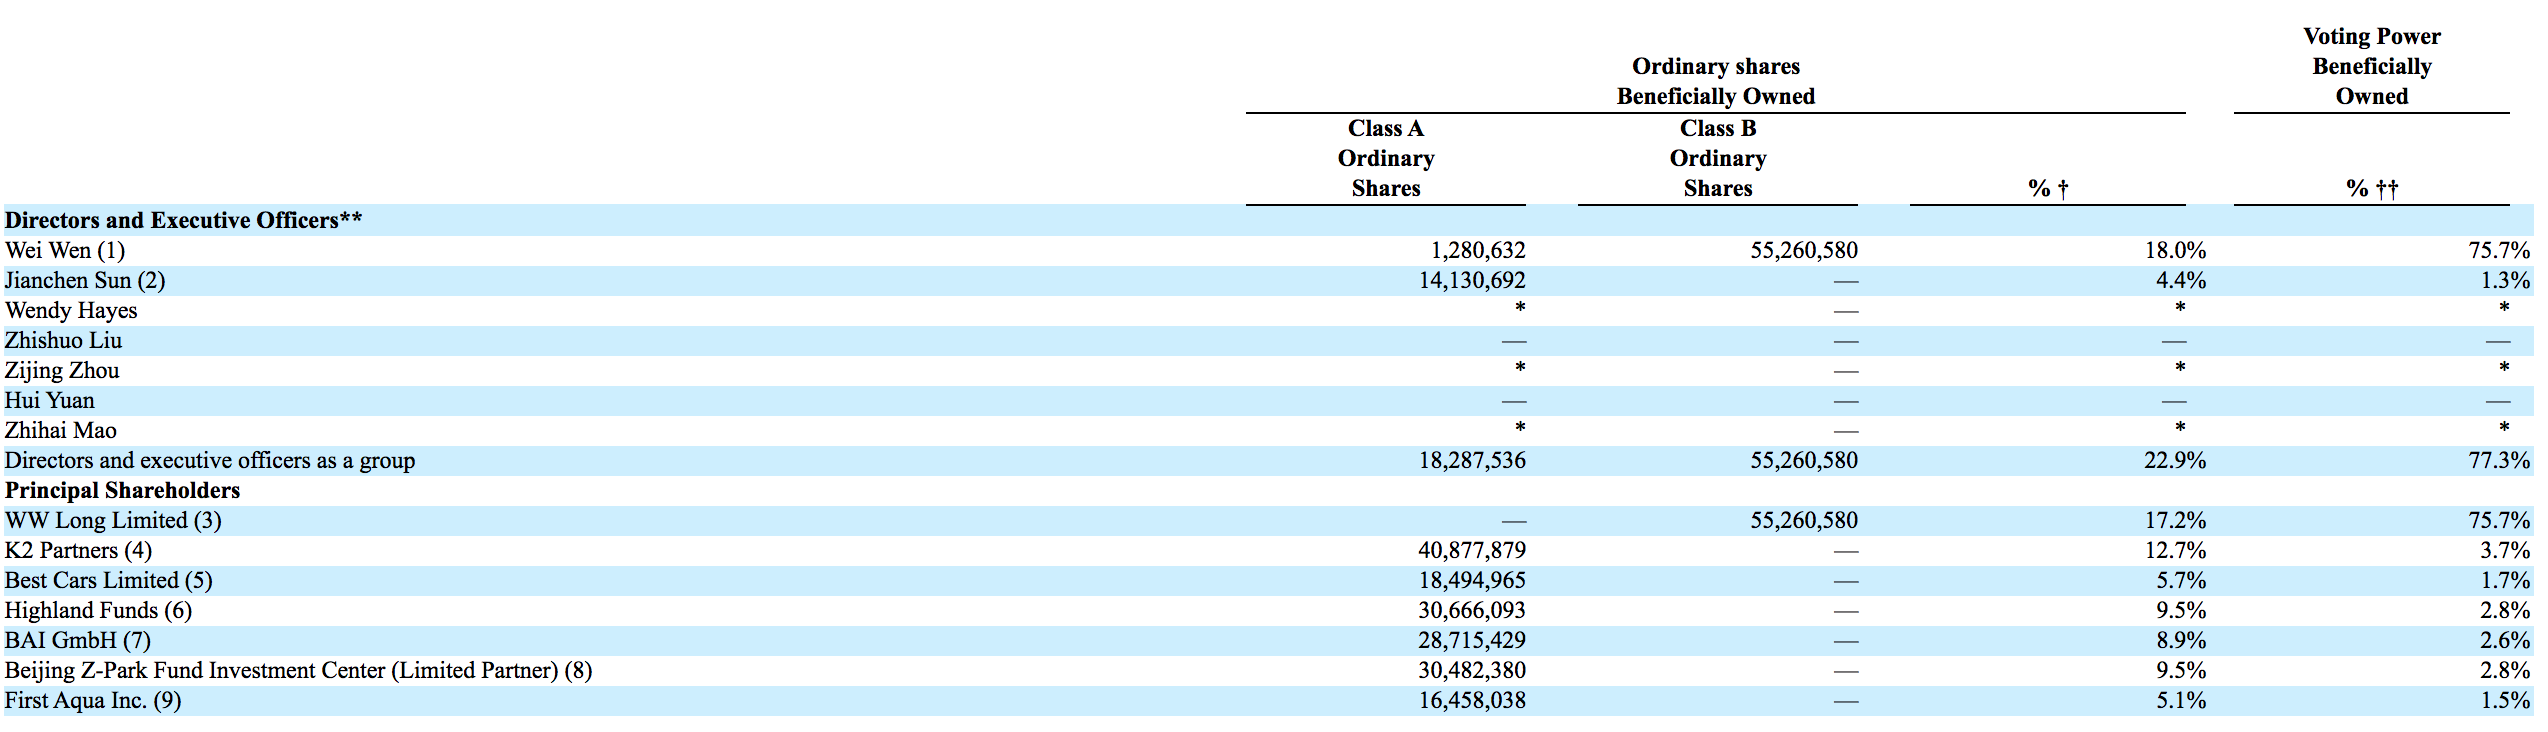Click the Principal Shareholders heading
The height and width of the screenshot is (732, 2548).
(x=123, y=491)
